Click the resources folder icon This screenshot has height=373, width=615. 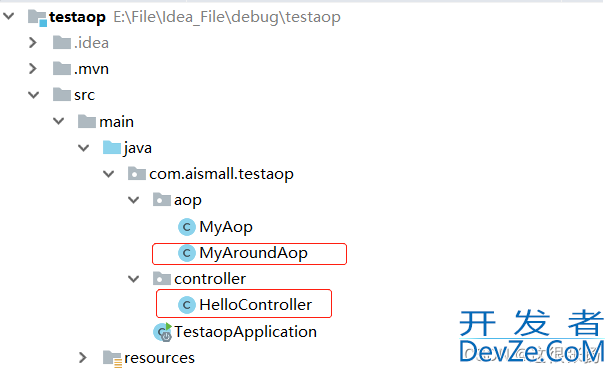click(x=113, y=358)
